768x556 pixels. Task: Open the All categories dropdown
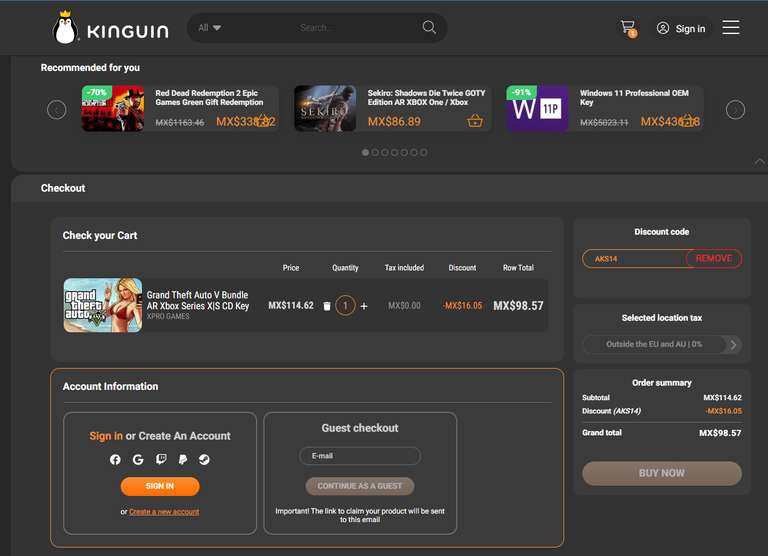pyautogui.click(x=209, y=27)
